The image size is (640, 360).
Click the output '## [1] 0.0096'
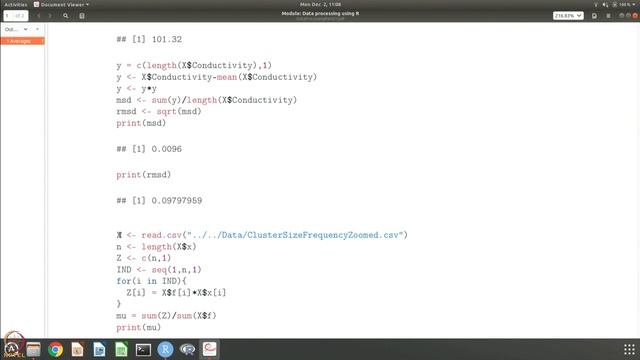[x=149, y=149]
